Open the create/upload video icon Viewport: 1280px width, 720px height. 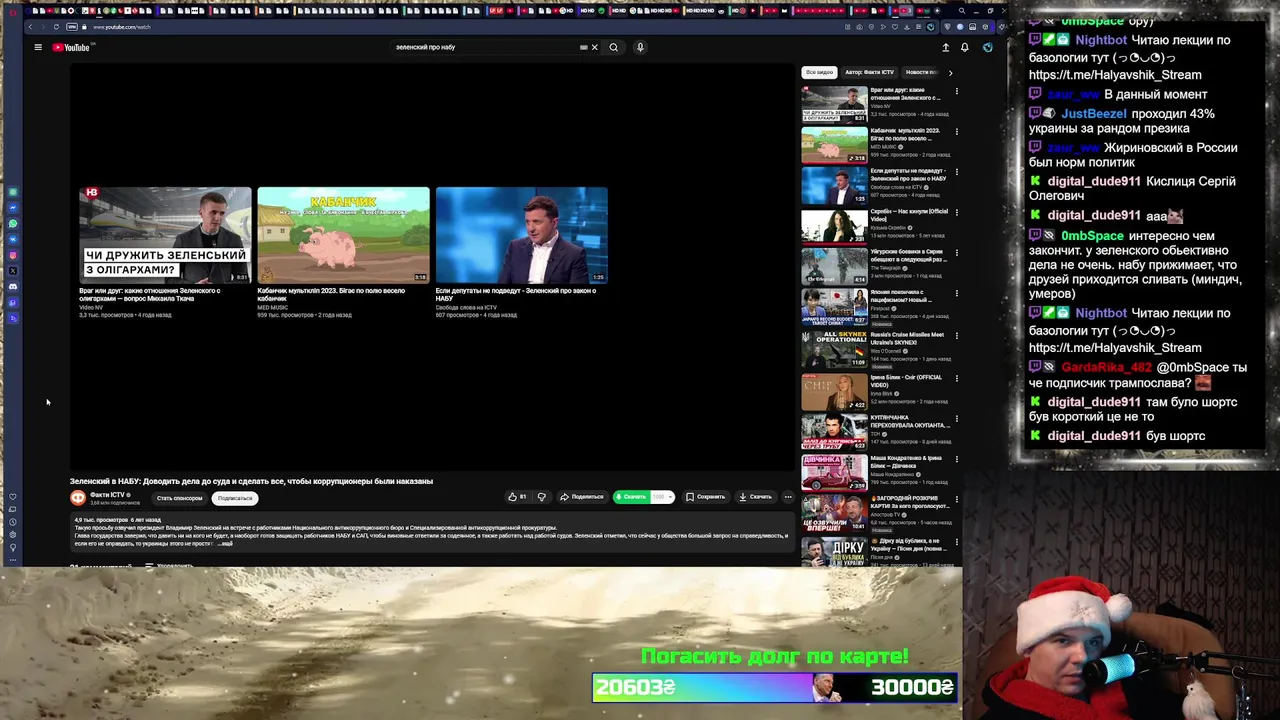[x=945, y=47]
